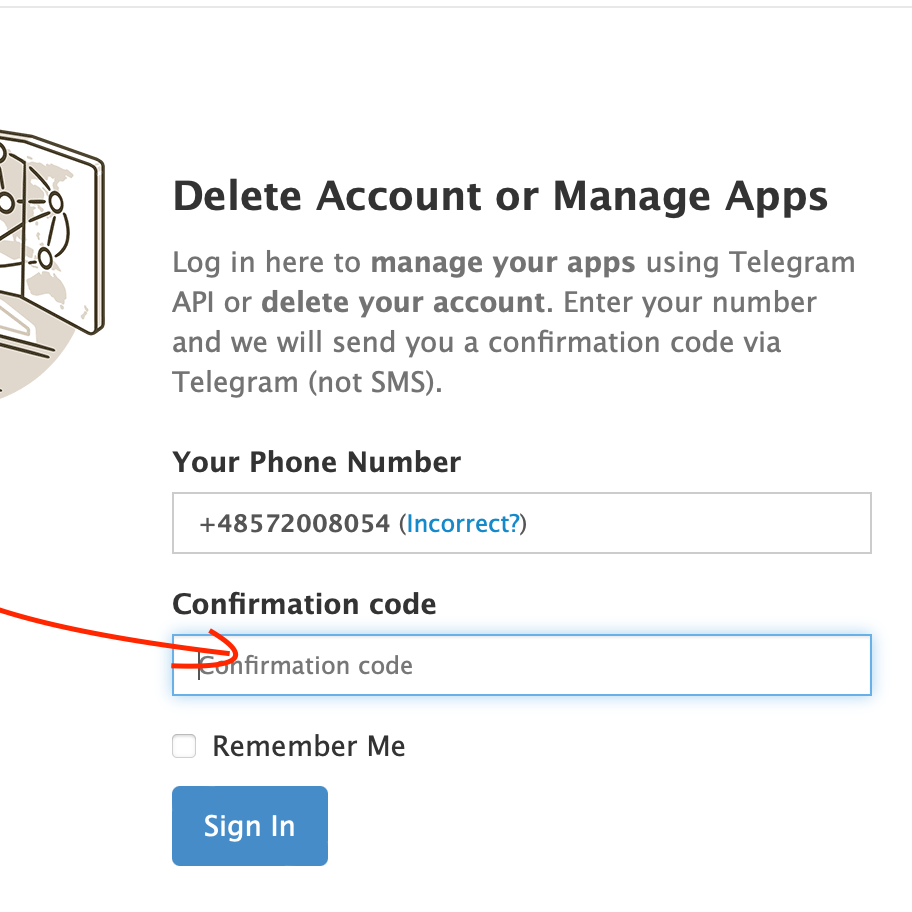Click the "Incorrect?" link
The image size is (912, 912).
[x=463, y=523]
